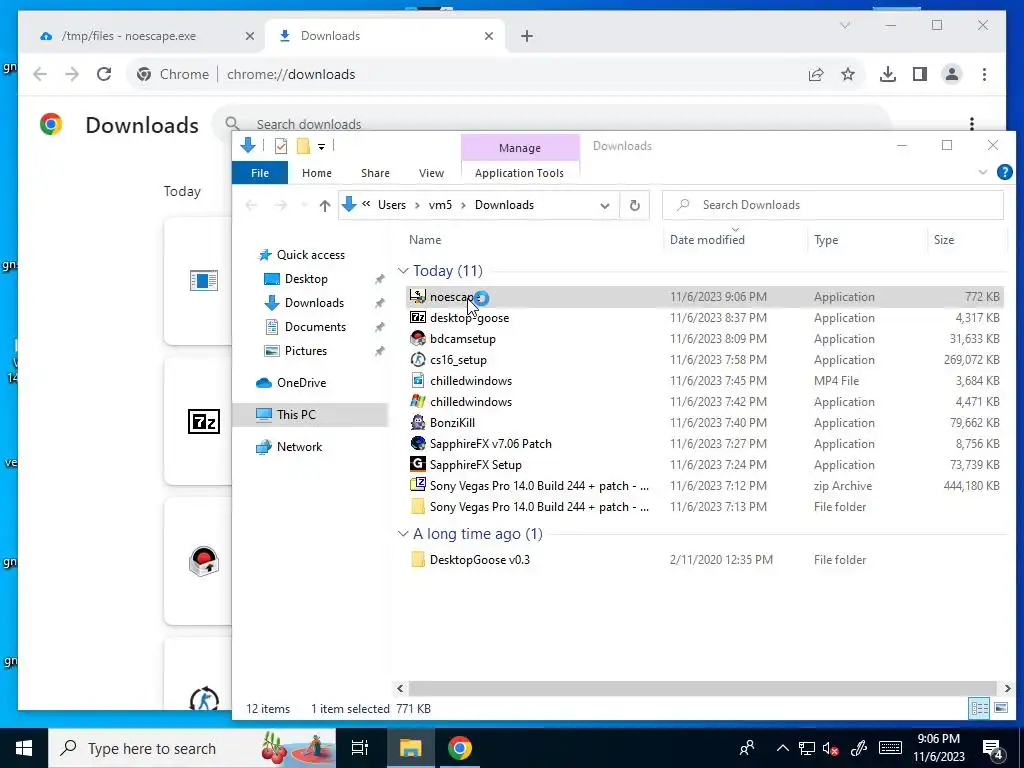Open the noescape application file icon
Image resolution: width=1024 pixels, height=768 pixels.
tap(418, 296)
